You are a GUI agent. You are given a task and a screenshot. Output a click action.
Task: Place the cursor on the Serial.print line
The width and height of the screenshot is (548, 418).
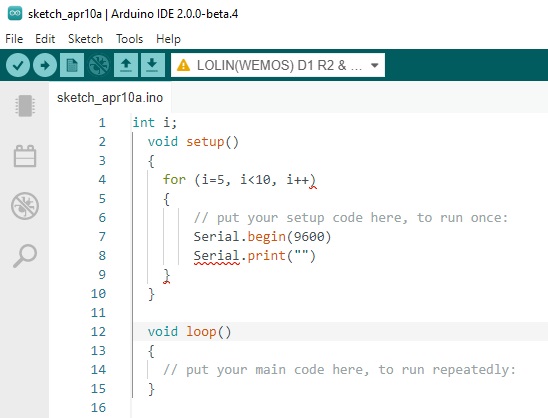click(255, 256)
